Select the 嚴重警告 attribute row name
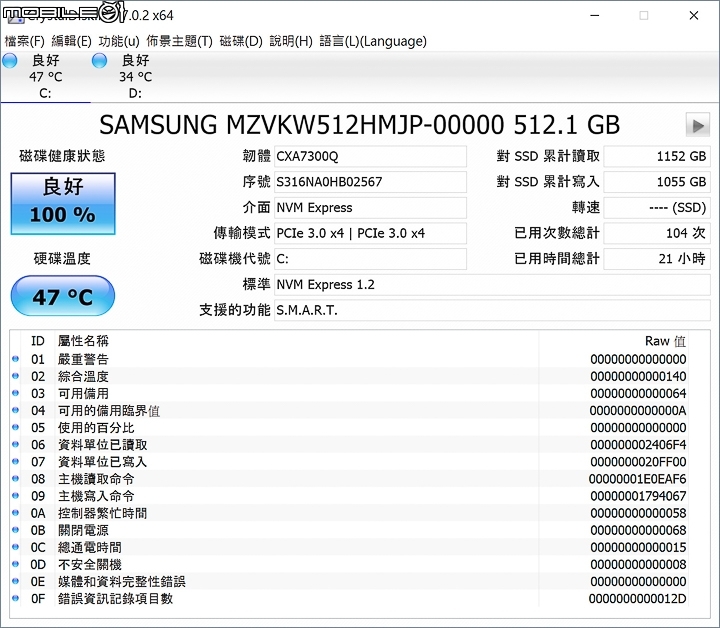The image size is (720, 628). (x=83, y=359)
